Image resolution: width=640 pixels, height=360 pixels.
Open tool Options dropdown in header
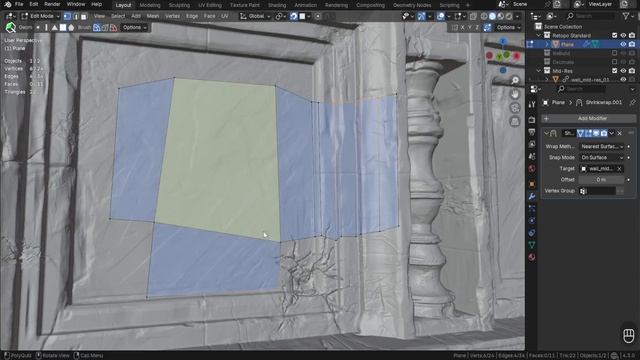[134, 27]
